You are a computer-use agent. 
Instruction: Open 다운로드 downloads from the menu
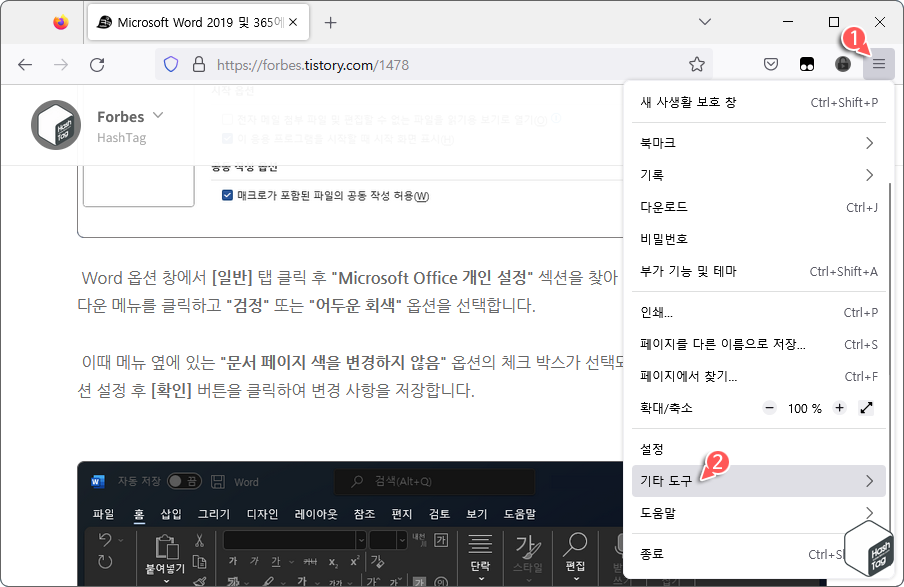click(759, 207)
